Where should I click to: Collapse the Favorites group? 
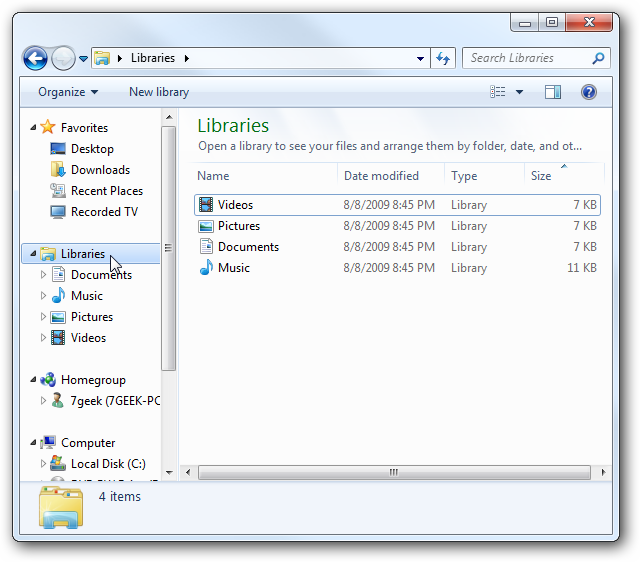(33, 128)
